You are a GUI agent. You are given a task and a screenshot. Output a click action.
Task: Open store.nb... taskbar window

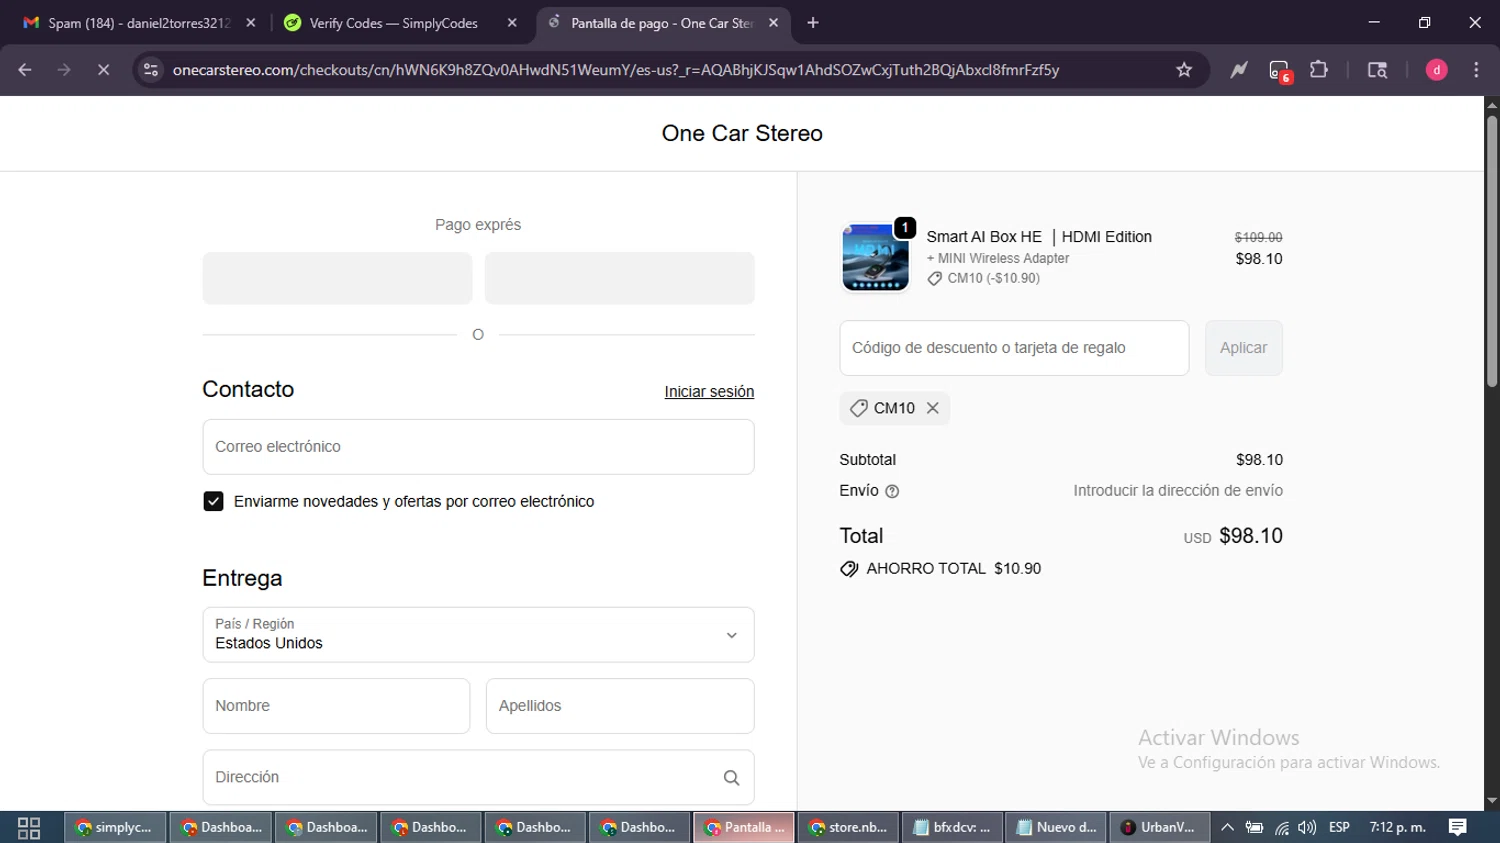(849, 828)
